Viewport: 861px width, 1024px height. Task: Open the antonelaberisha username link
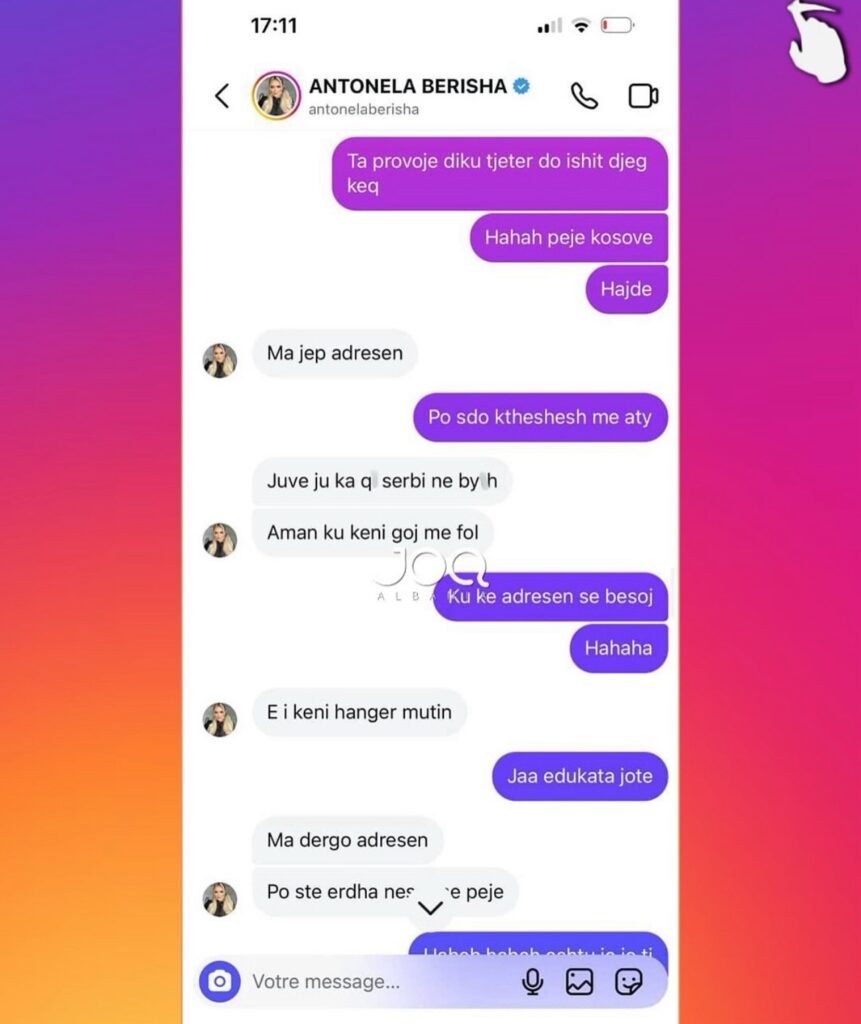click(x=363, y=110)
